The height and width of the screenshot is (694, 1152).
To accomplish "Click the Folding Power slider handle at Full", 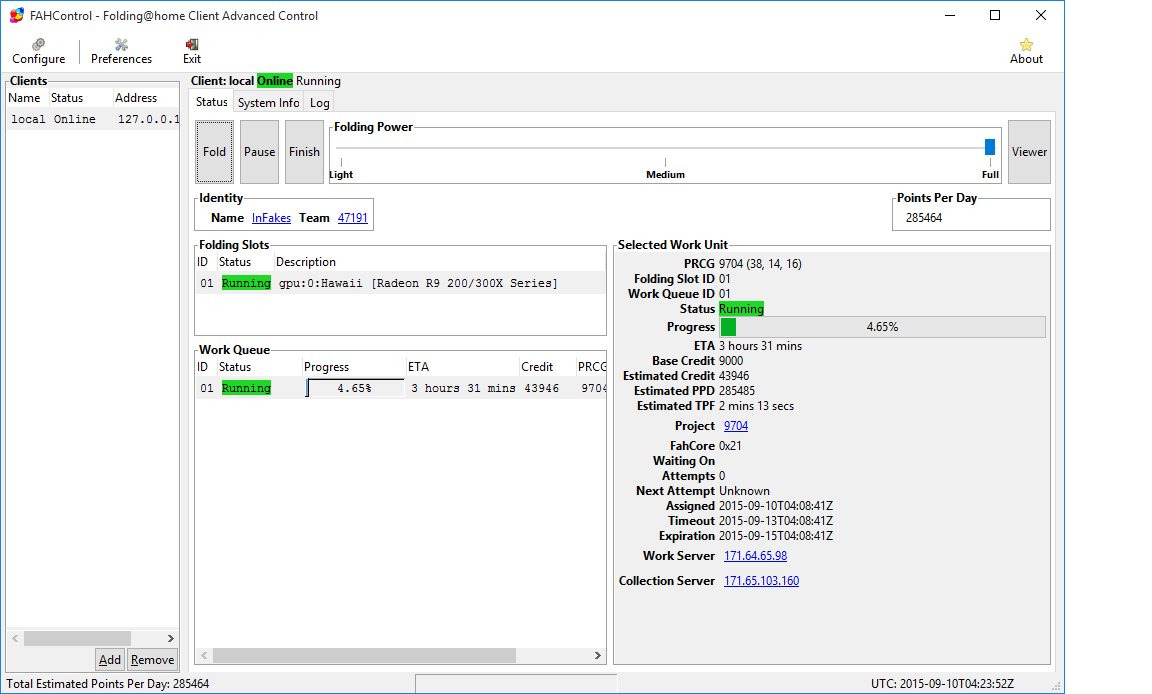I will (990, 147).
